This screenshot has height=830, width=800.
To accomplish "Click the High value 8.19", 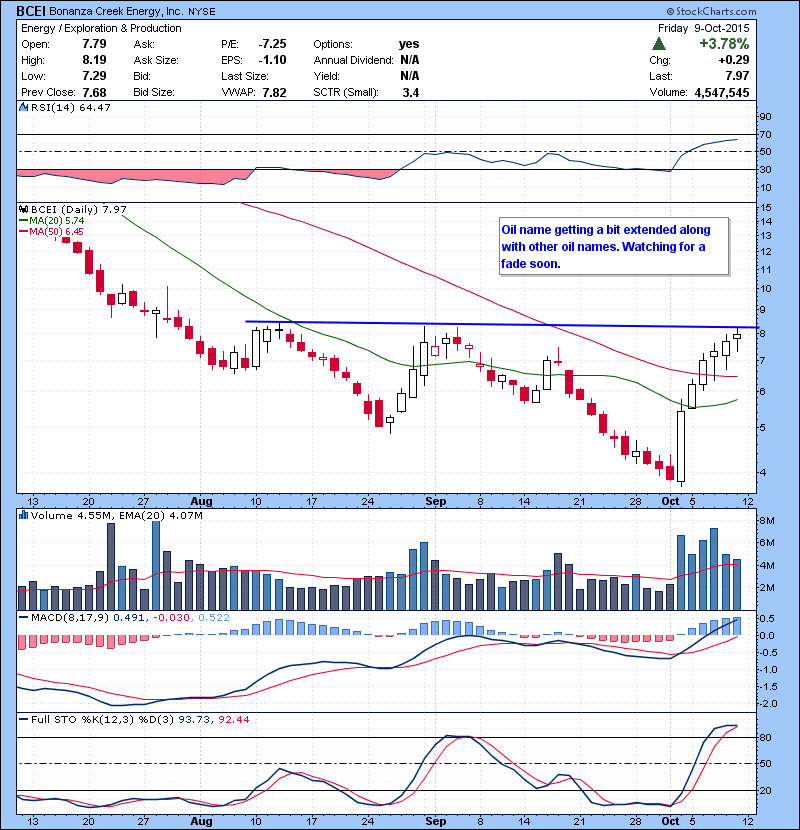I will pos(94,60).
